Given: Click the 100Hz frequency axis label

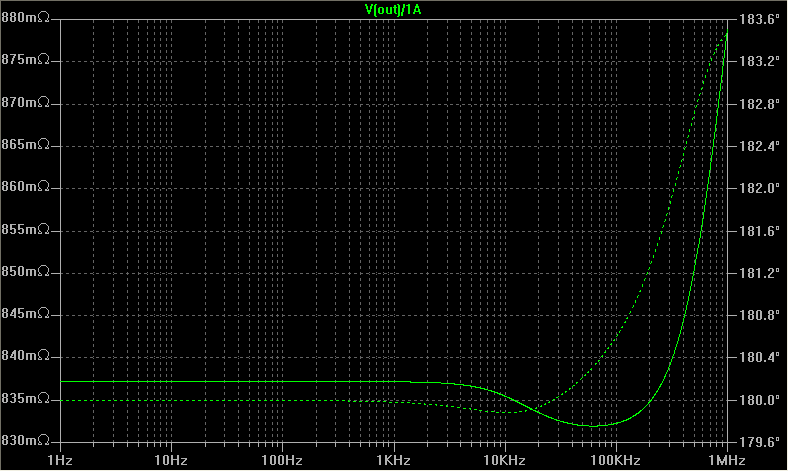Looking at the screenshot, I should click(x=282, y=460).
